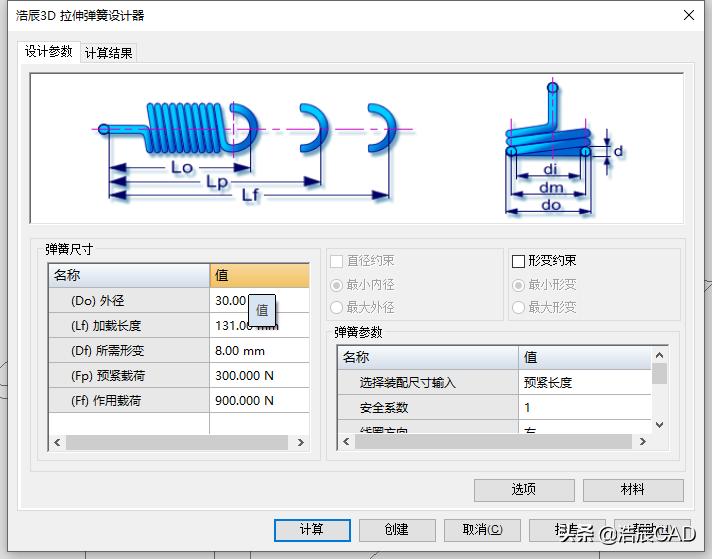Click the 值 column header in 弹簧参数
Viewport: 712px width, 559px height.
tap(585, 357)
